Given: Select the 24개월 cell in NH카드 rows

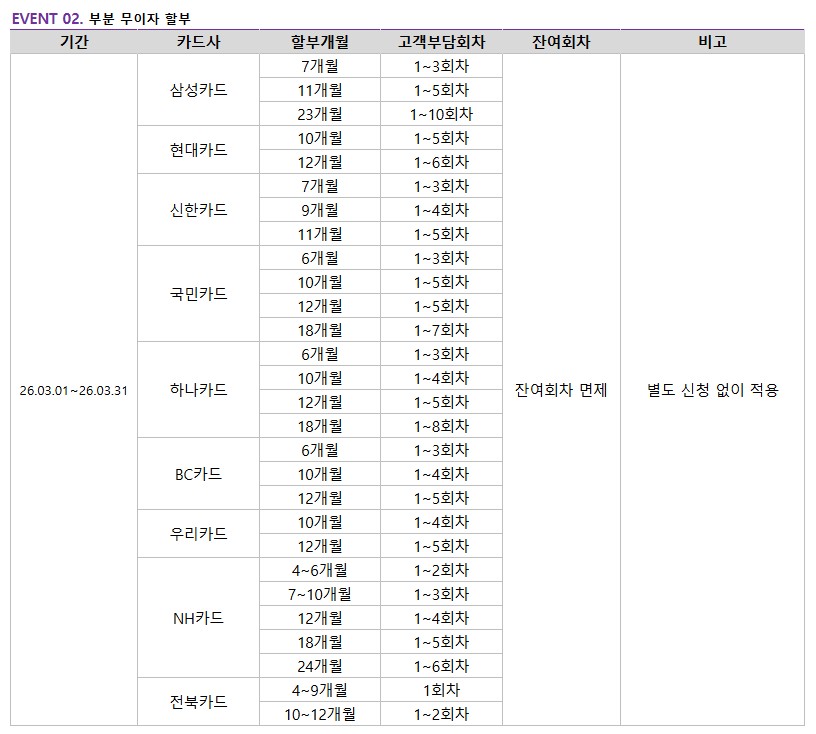Looking at the screenshot, I should [x=319, y=666].
